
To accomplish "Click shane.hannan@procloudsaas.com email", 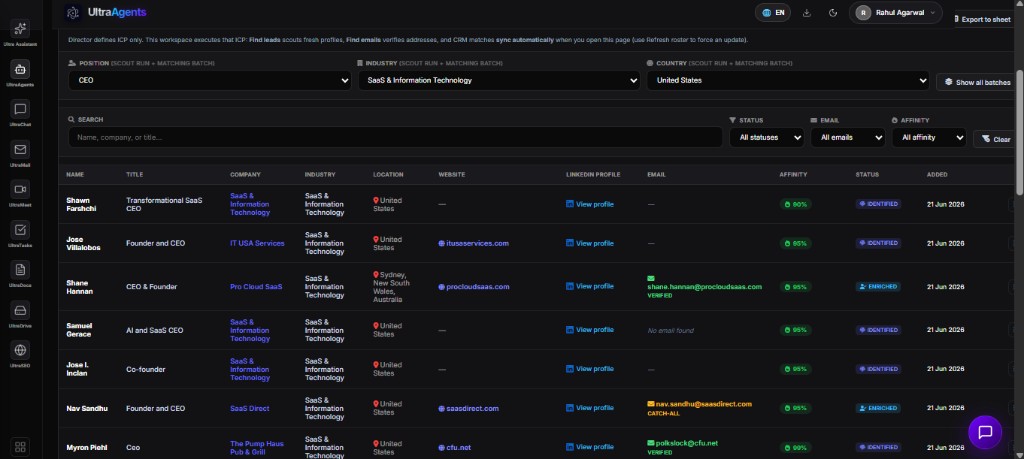I will (x=705, y=287).
